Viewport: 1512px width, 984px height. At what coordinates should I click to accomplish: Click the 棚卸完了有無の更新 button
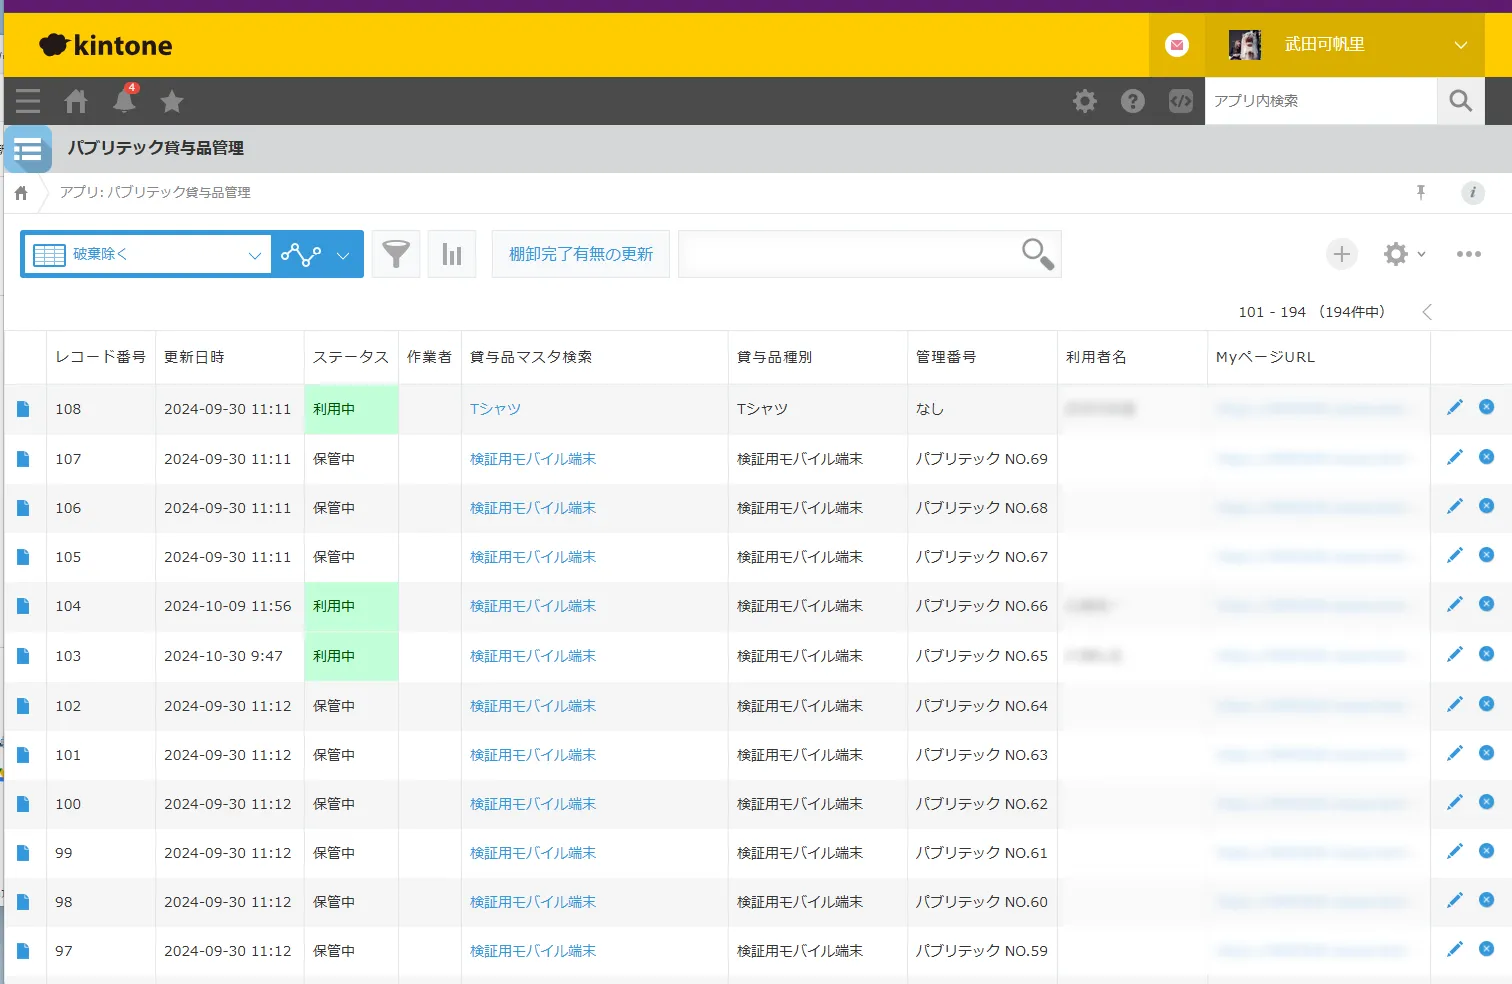pyautogui.click(x=580, y=254)
